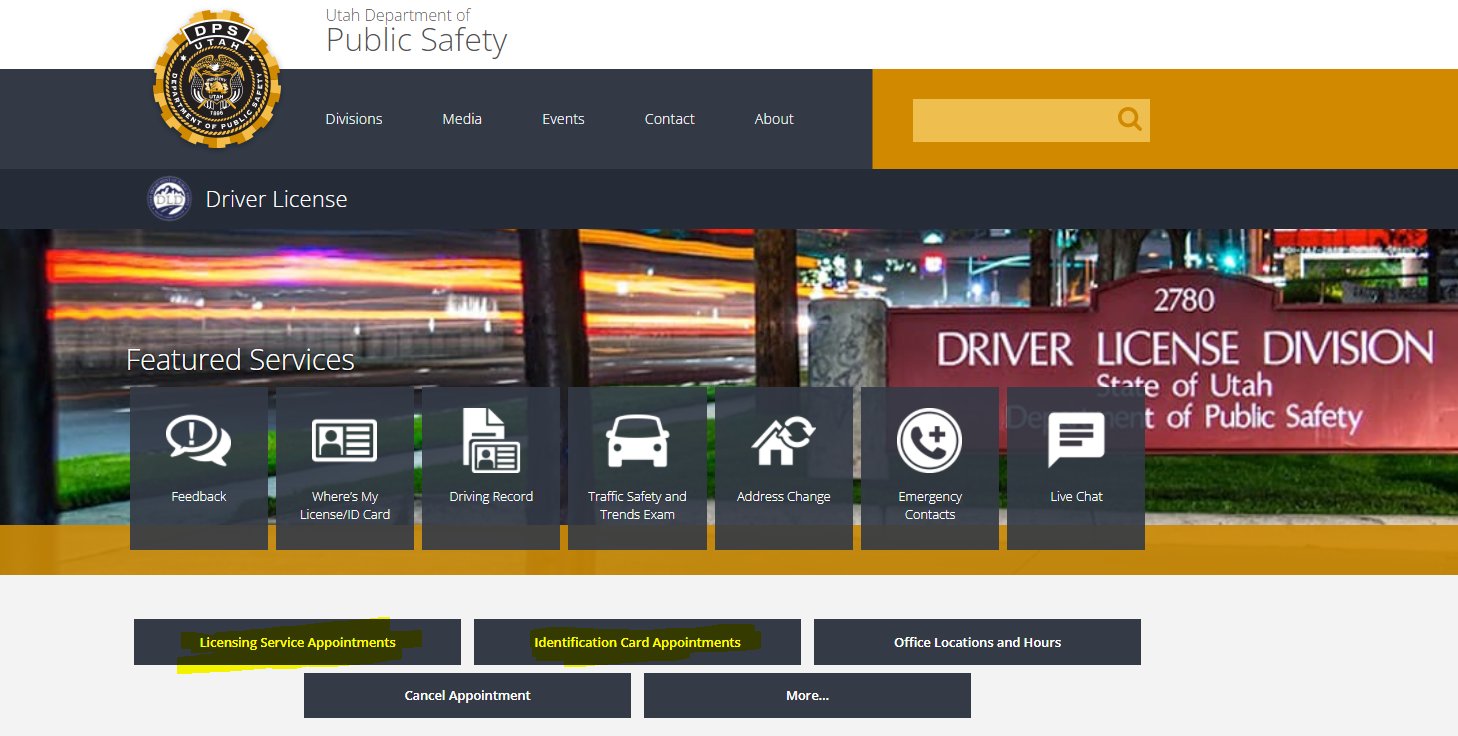The width and height of the screenshot is (1458, 736).
Task: Open the Divisions menu
Action: pyautogui.click(x=354, y=119)
